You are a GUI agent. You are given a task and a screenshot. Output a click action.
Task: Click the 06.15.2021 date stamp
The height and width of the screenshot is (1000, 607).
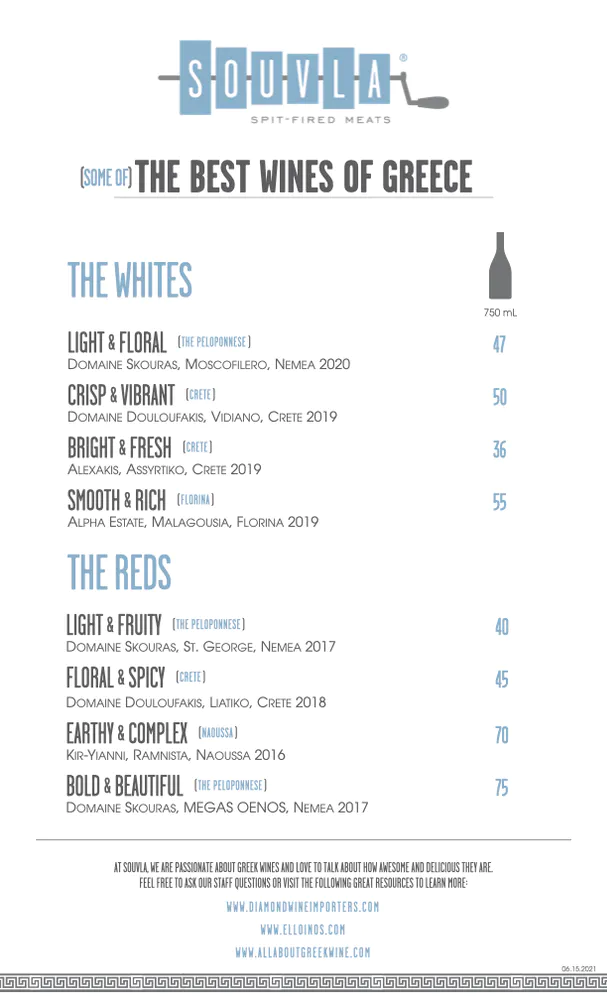[578, 969]
